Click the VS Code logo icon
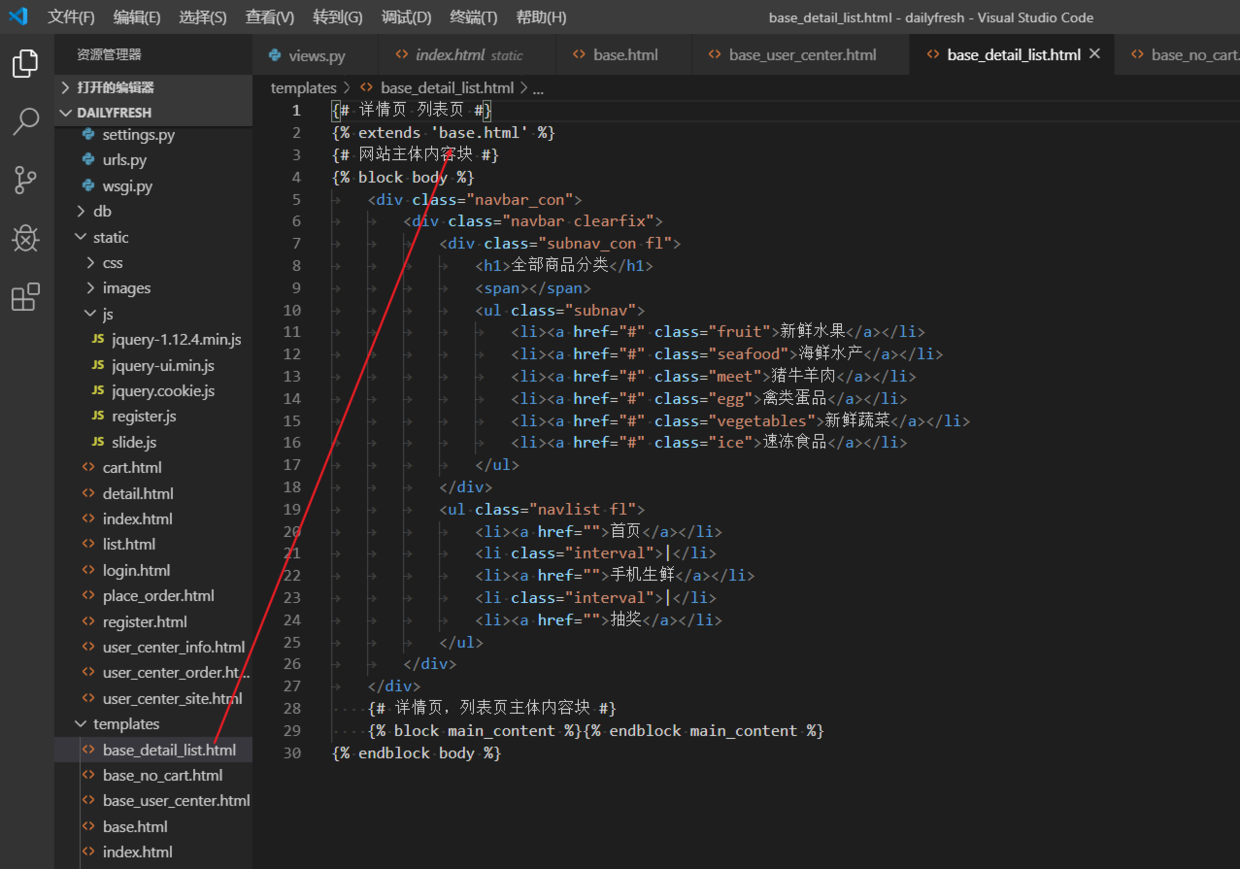Screen dimensions: 1240x869 coord(18,17)
